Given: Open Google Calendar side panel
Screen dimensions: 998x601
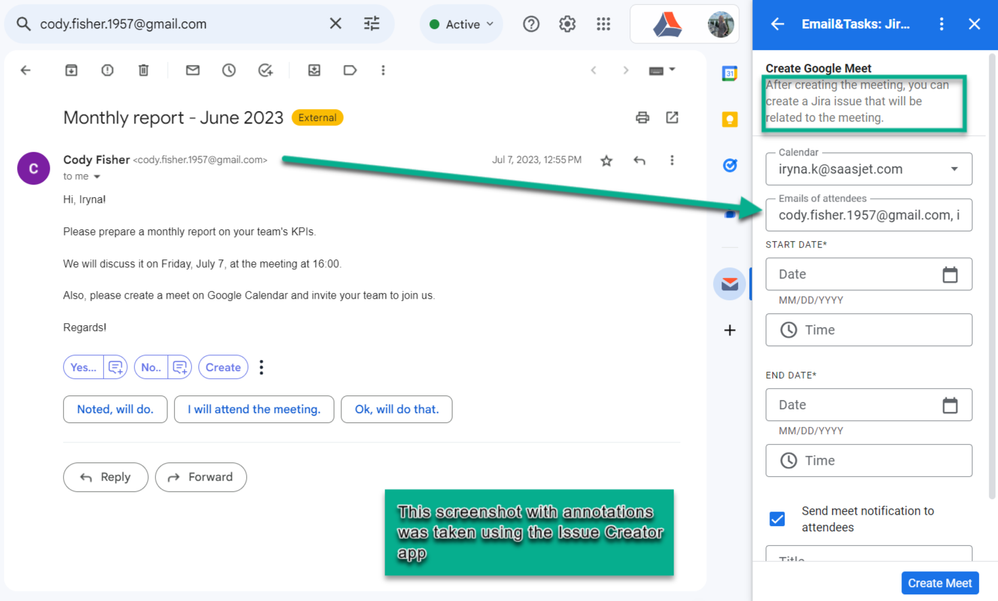Looking at the screenshot, I should 729,74.
